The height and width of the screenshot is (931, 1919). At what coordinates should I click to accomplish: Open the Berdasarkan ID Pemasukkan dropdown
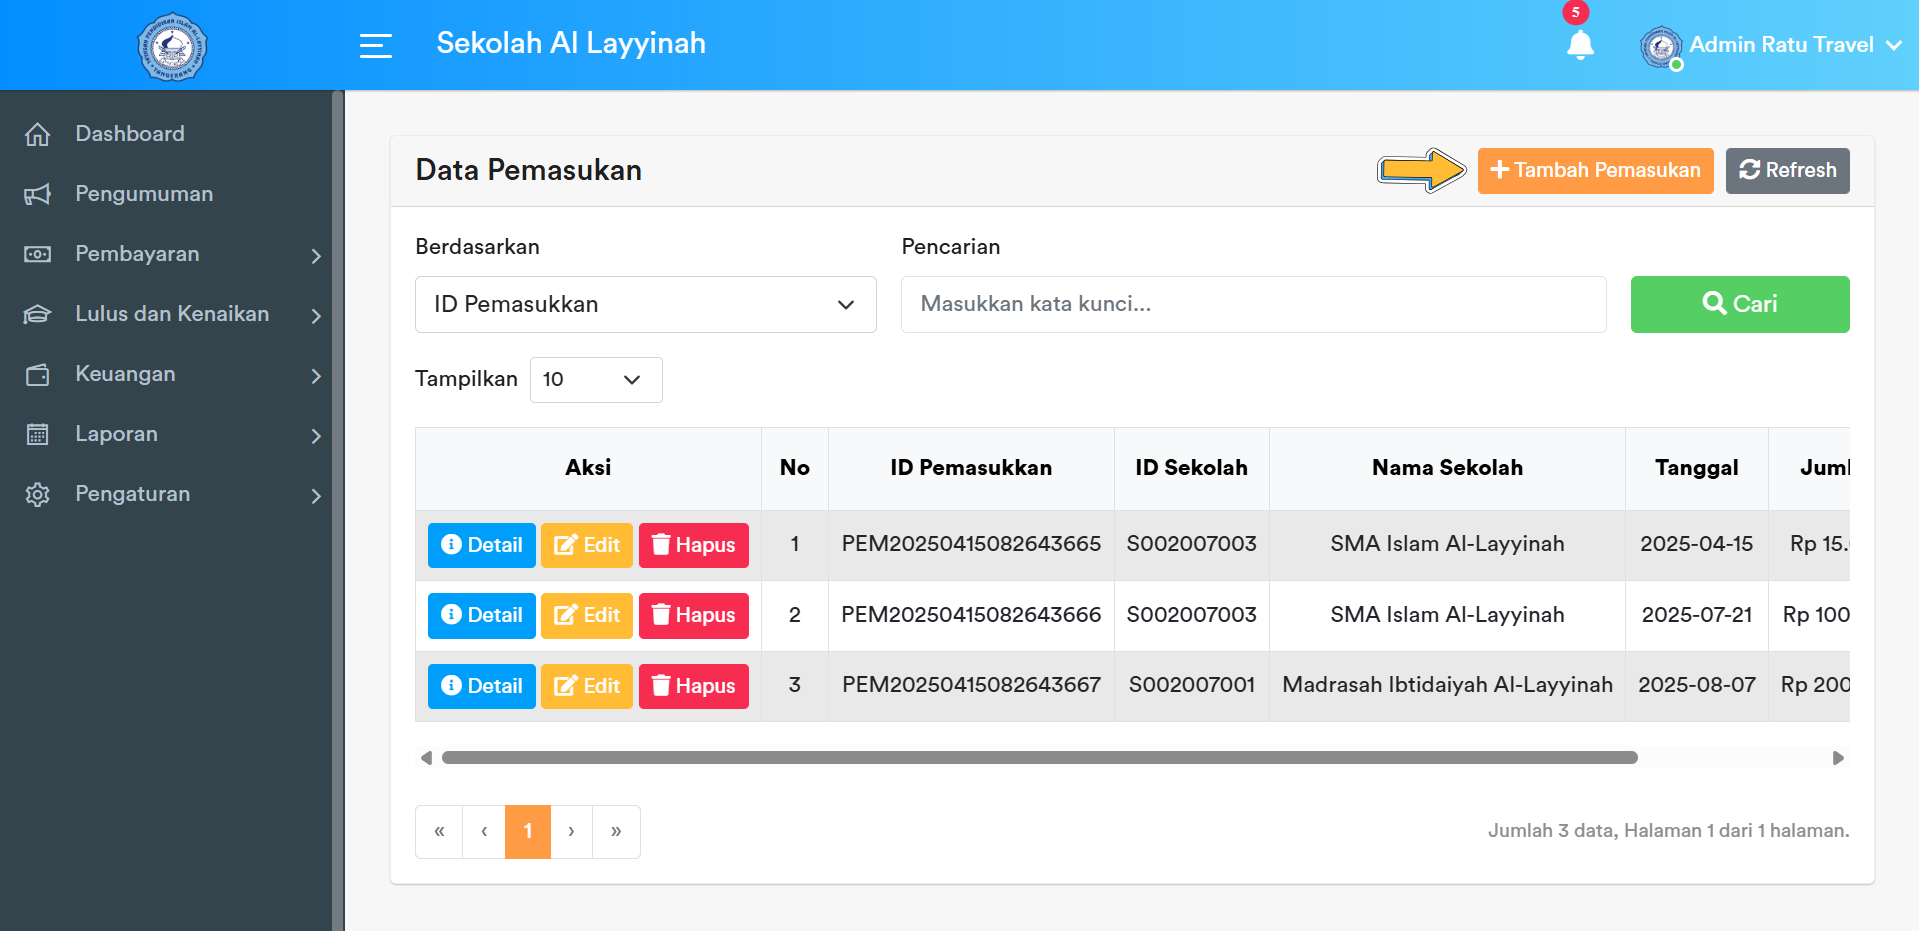pos(645,304)
